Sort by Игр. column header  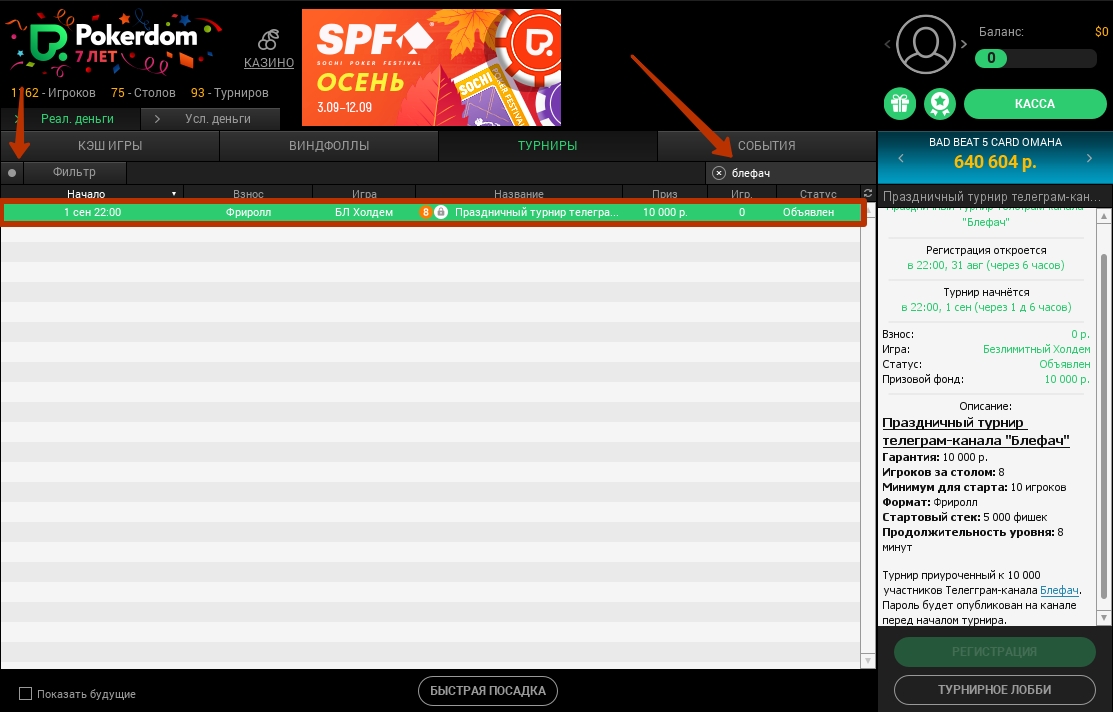coord(742,194)
